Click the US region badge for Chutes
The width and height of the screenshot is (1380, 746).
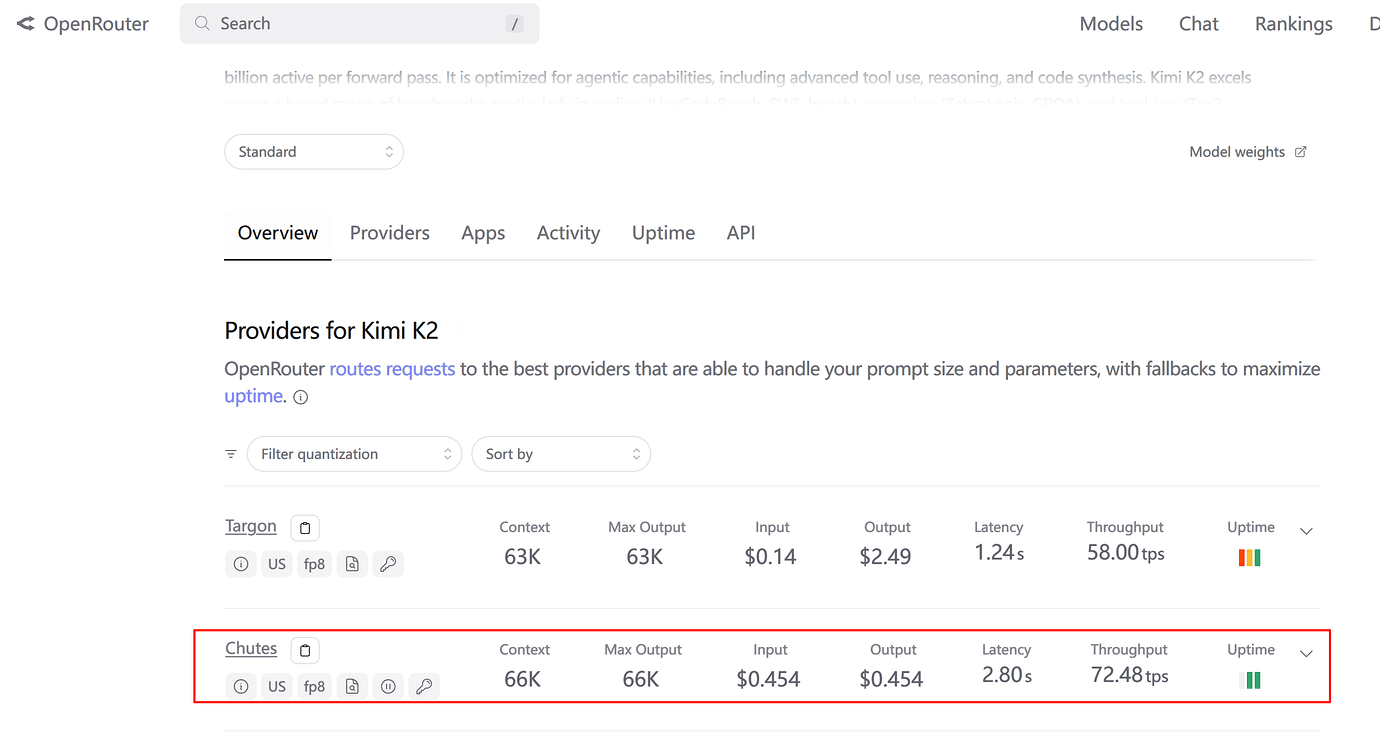[x=277, y=686]
